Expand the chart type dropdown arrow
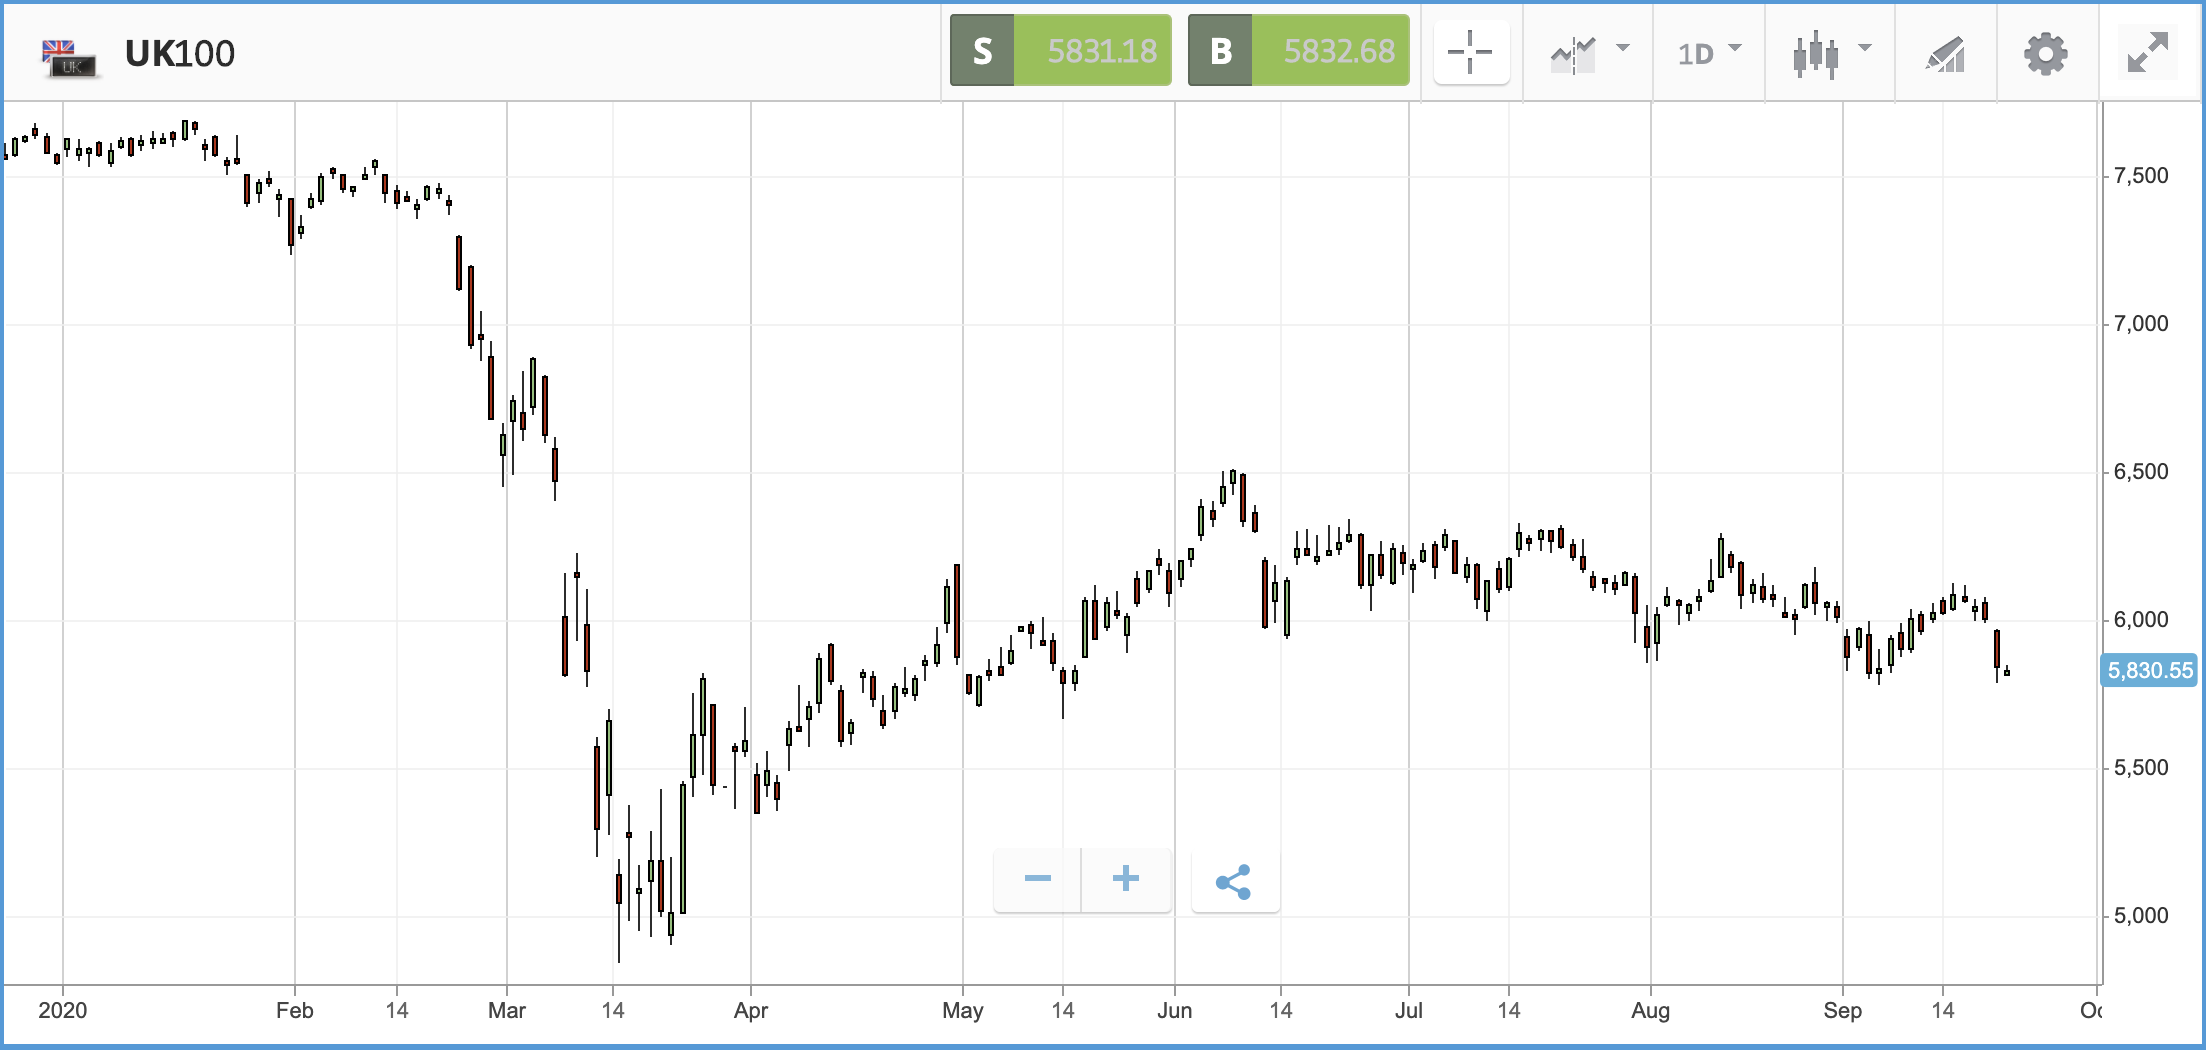Viewport: 2206px width, 1050px height. [x=1865, y=48]
